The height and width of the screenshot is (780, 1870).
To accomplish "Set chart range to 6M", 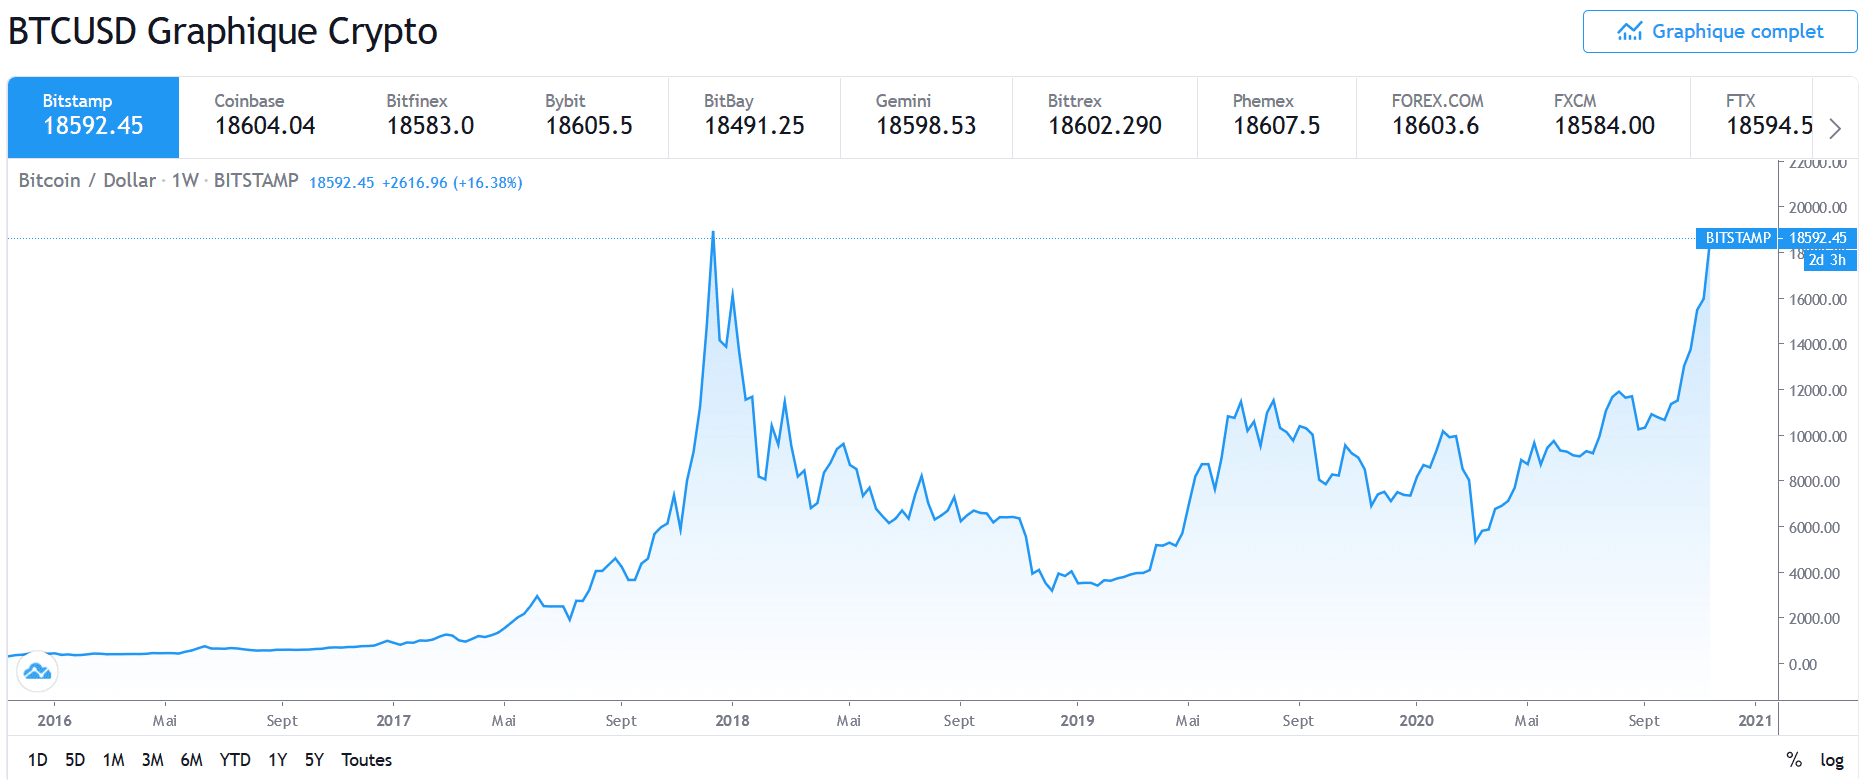I will click(x=192, y=760).
